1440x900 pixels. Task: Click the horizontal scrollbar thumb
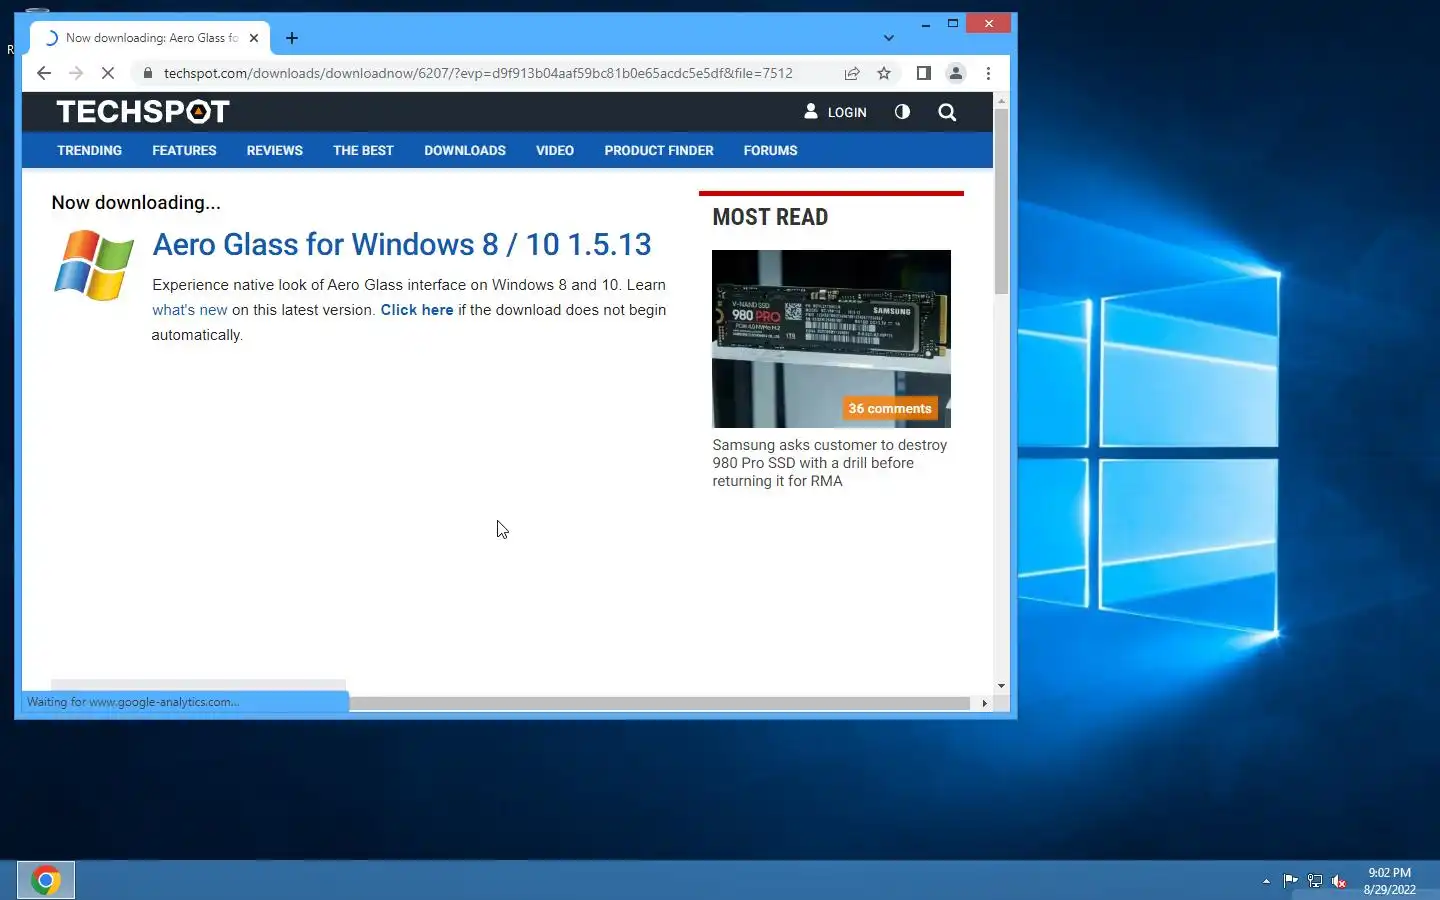(x=660, y=703)
